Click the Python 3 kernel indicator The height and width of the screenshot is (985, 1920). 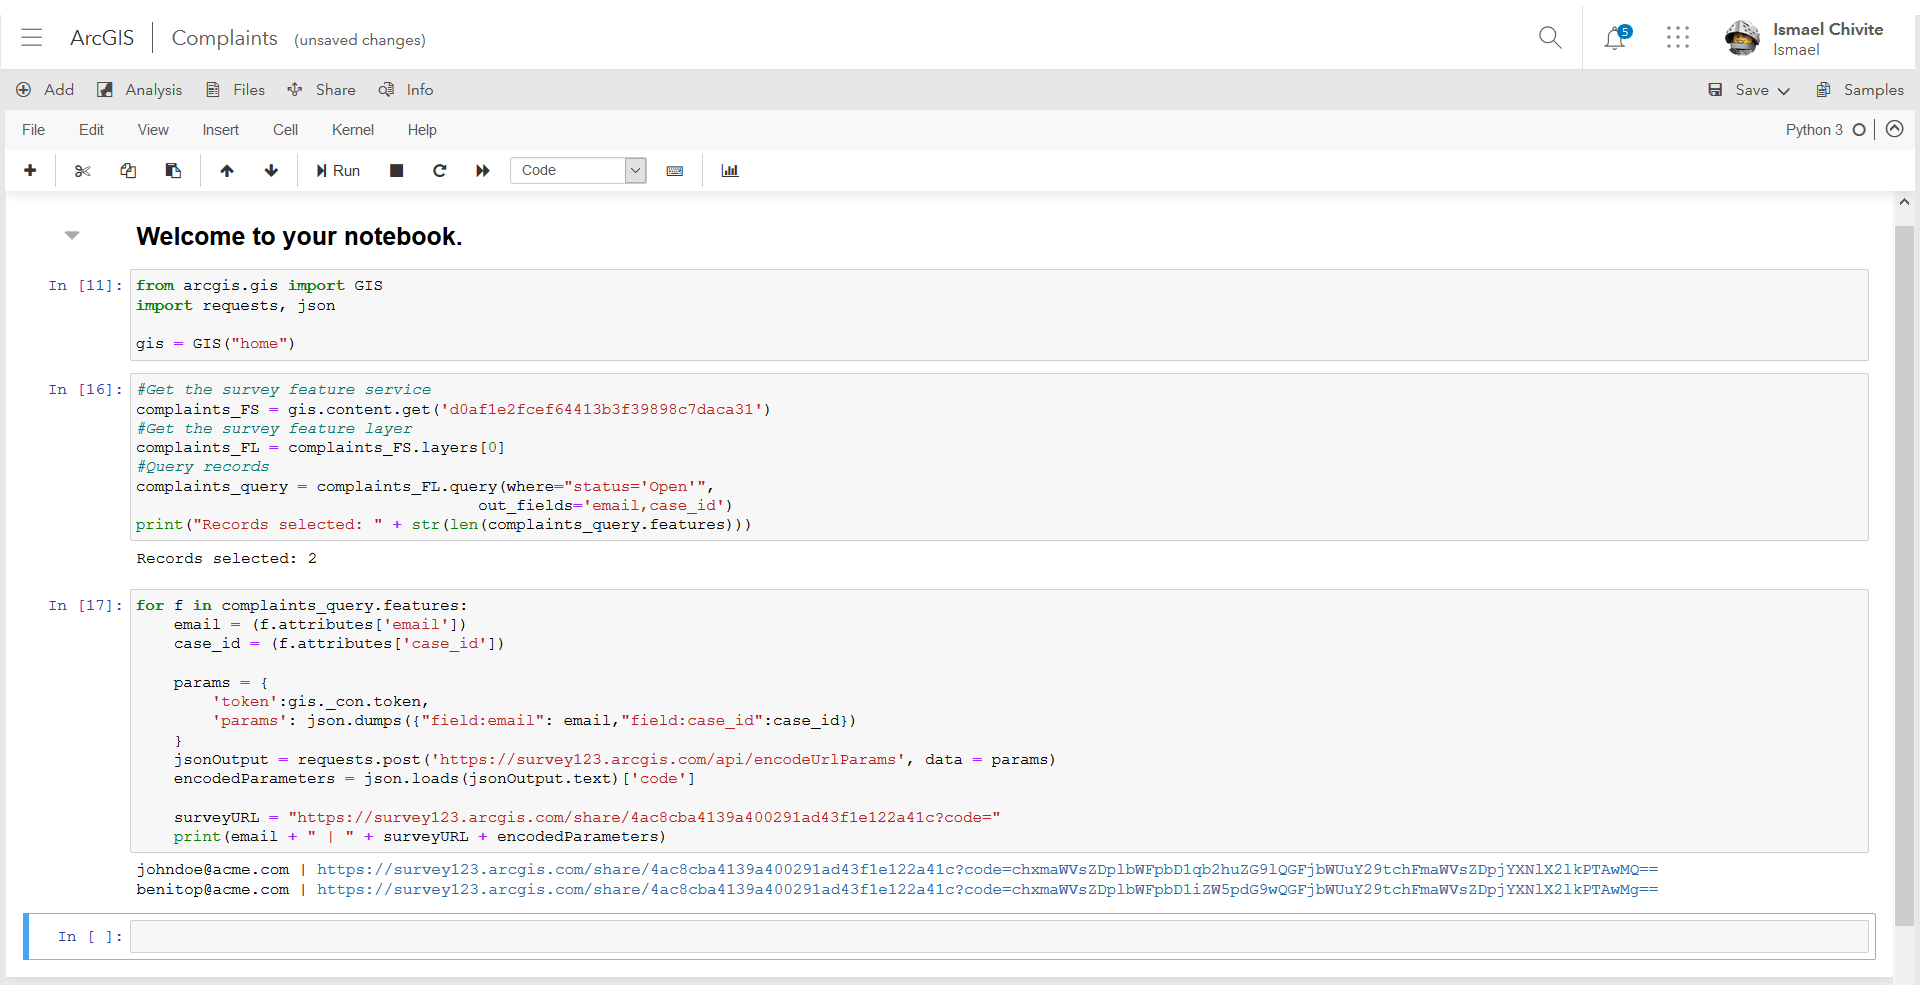[x=1826, y=130]
